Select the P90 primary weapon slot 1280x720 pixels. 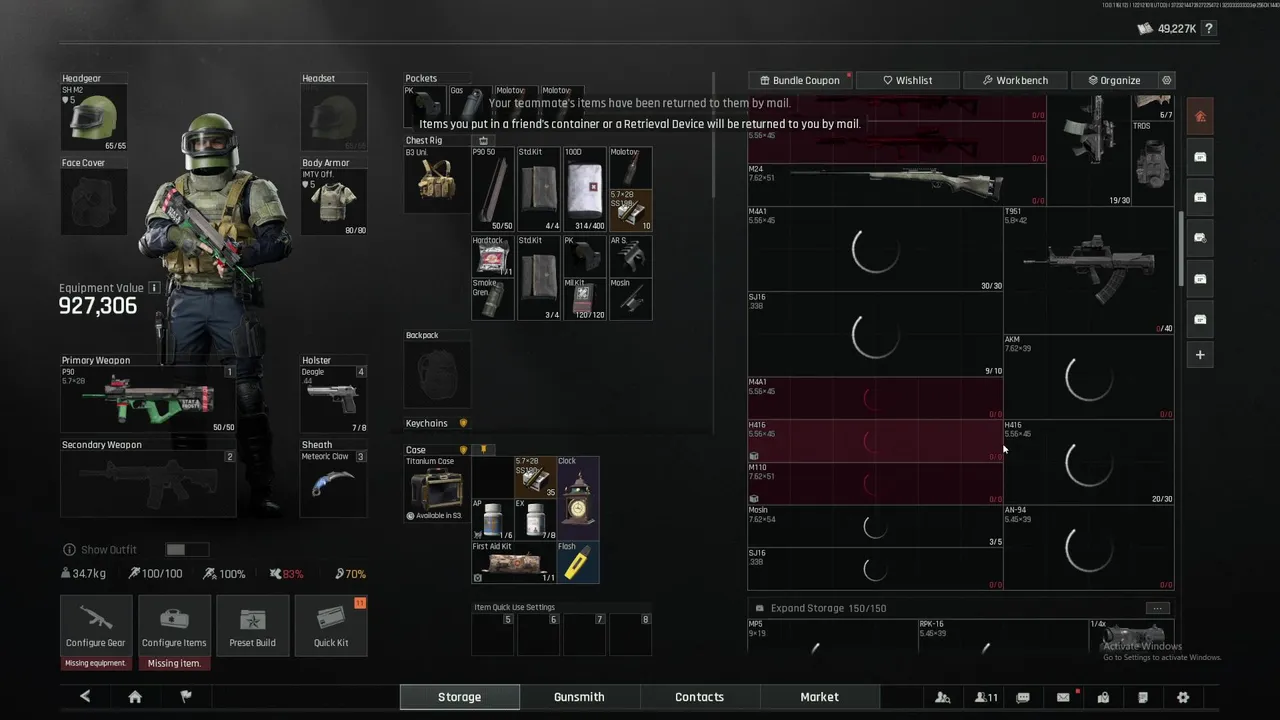[149, 398]
